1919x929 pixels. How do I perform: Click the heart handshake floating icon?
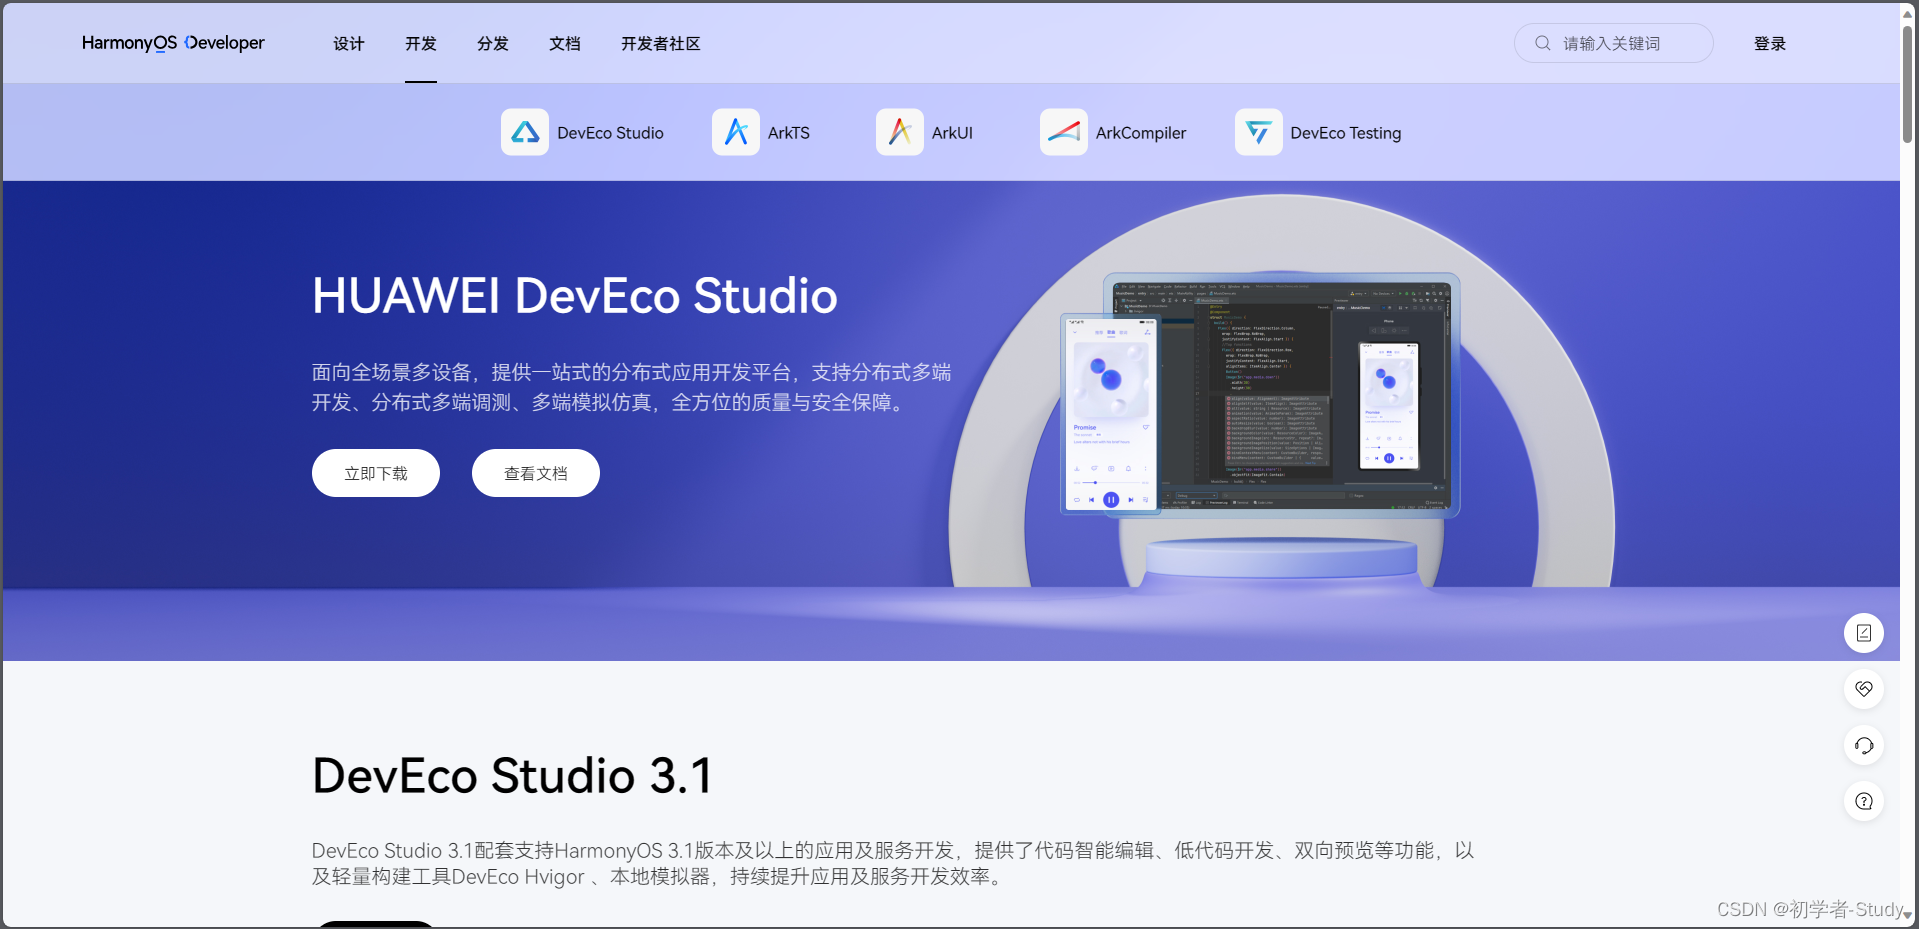tap(1864, 689)
